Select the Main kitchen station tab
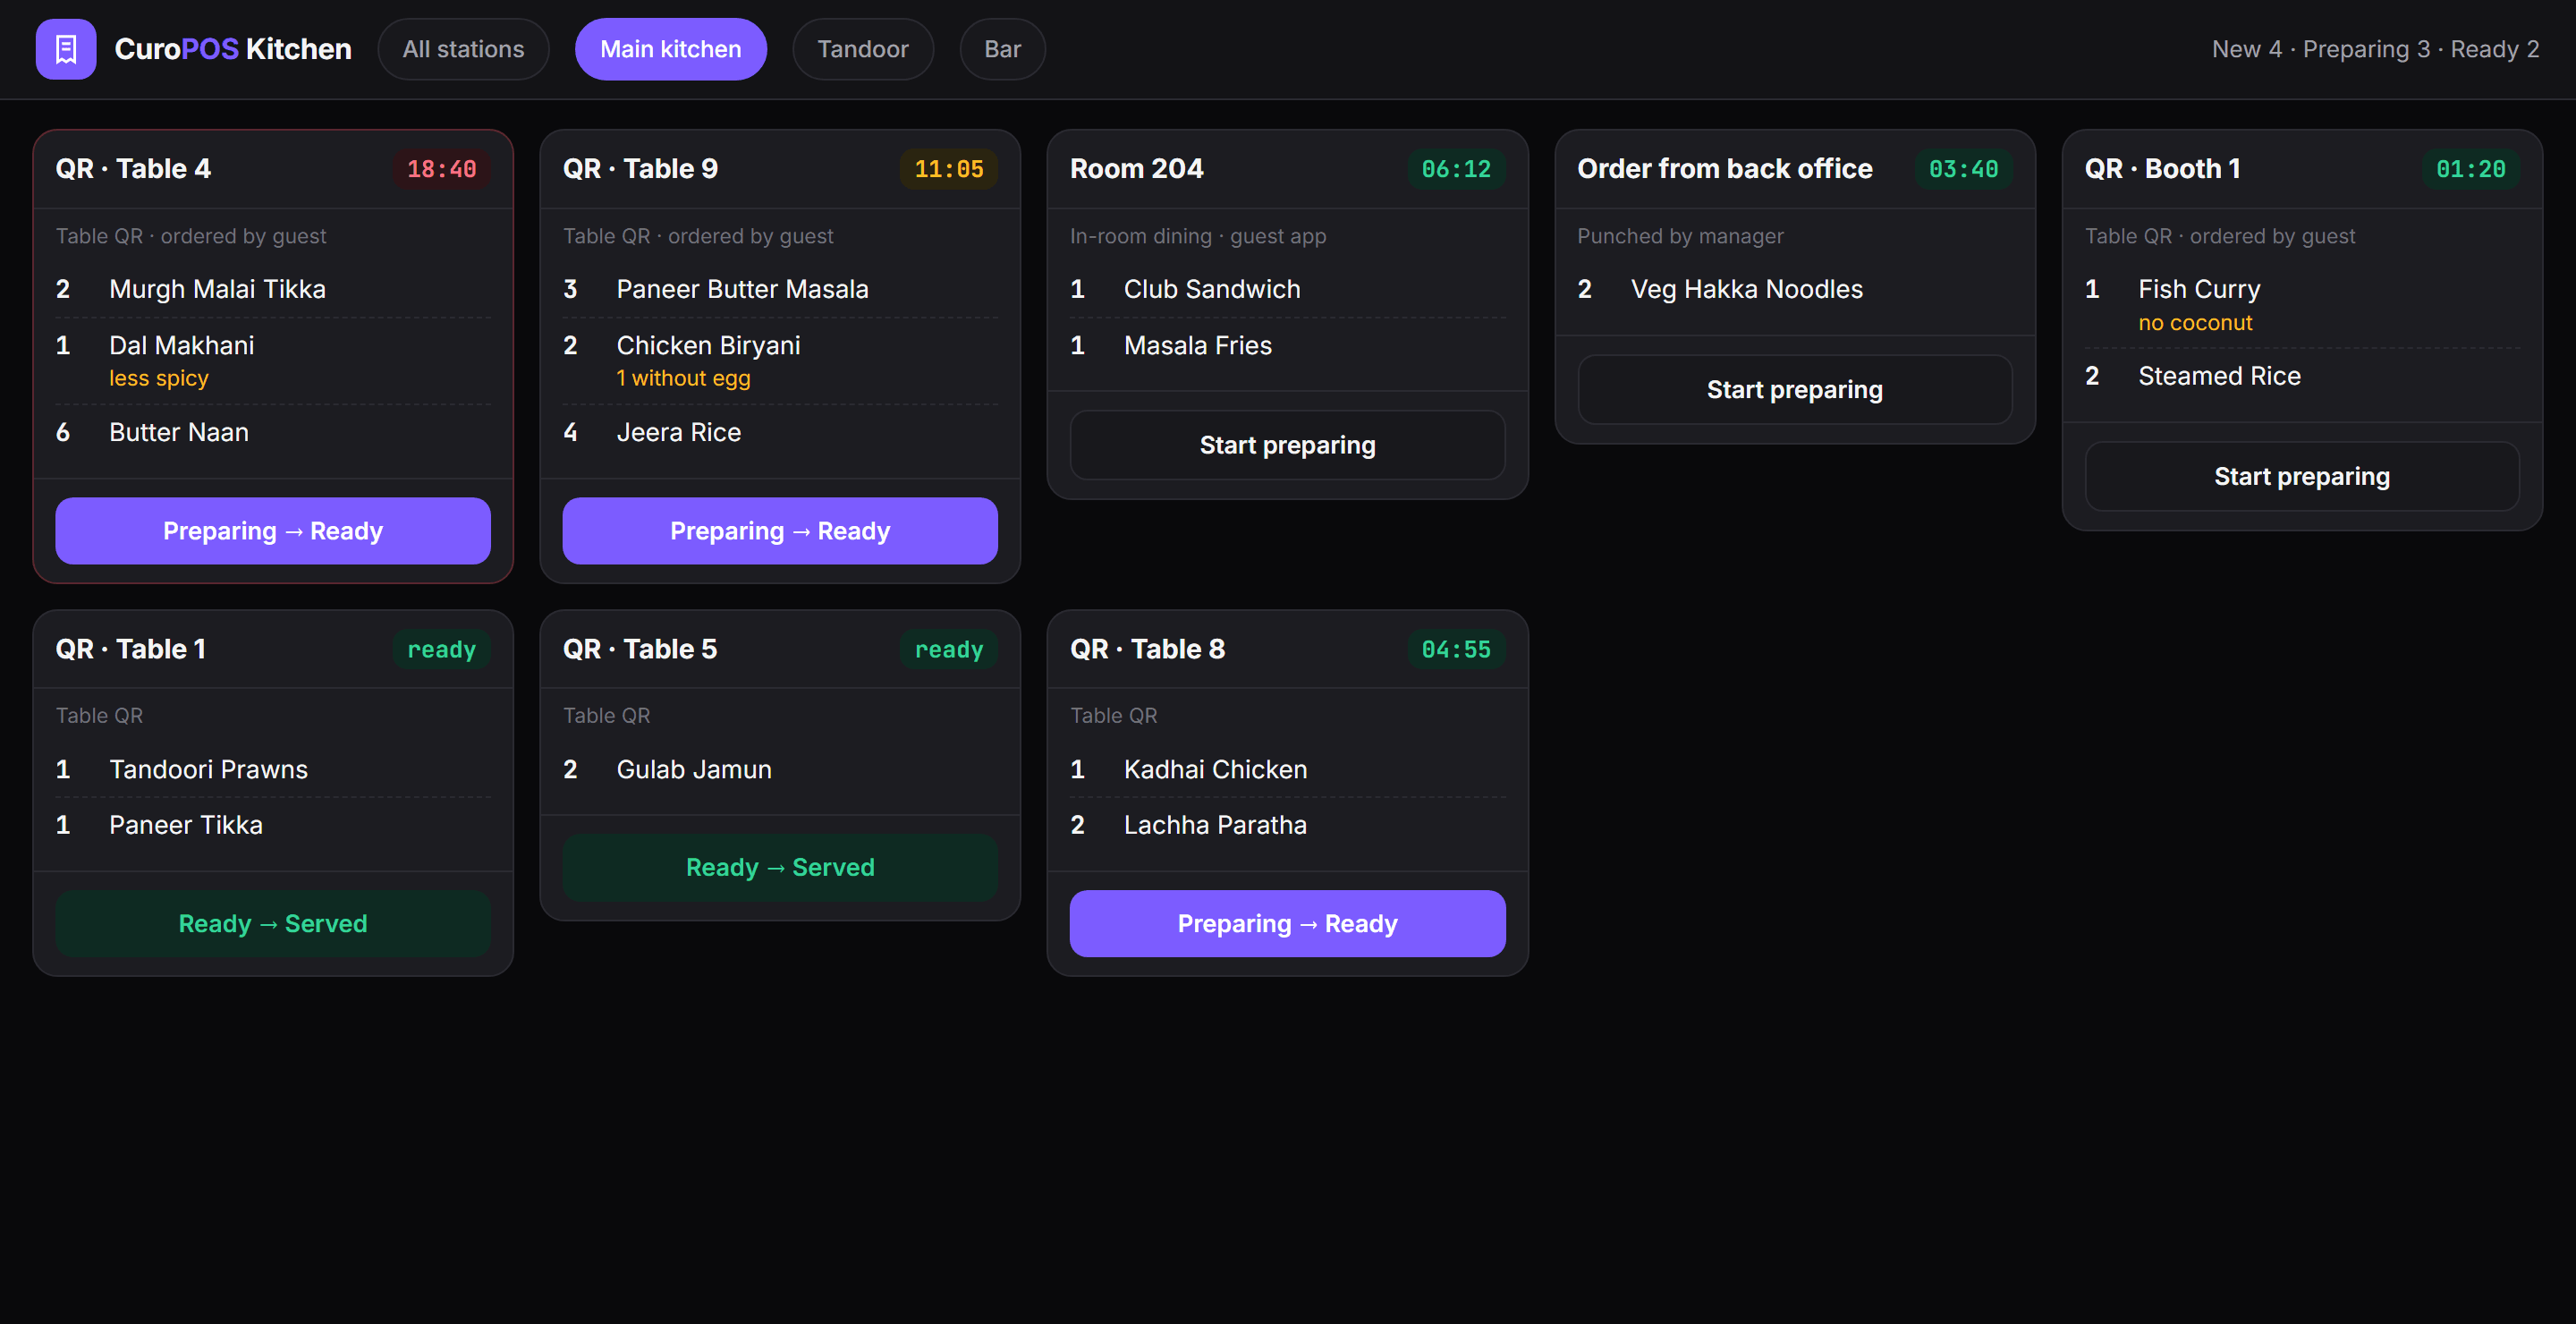 click(x=671, y=49)
